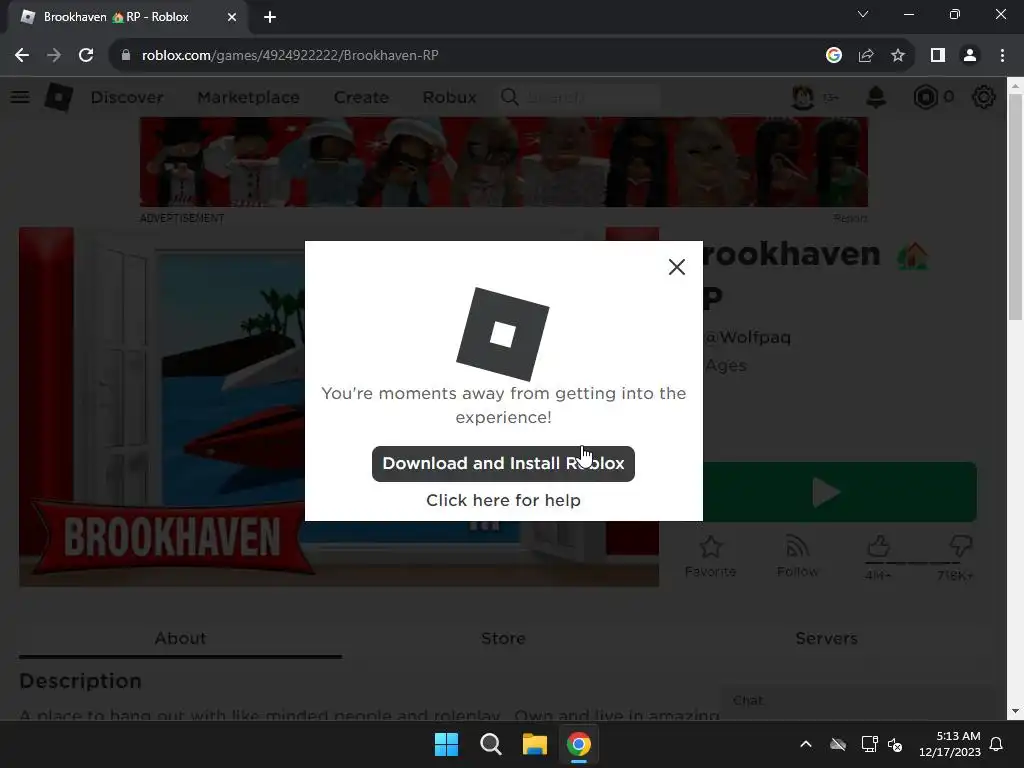Open the notifications bell
The image size is (1024, 768).
coord(876,97)
